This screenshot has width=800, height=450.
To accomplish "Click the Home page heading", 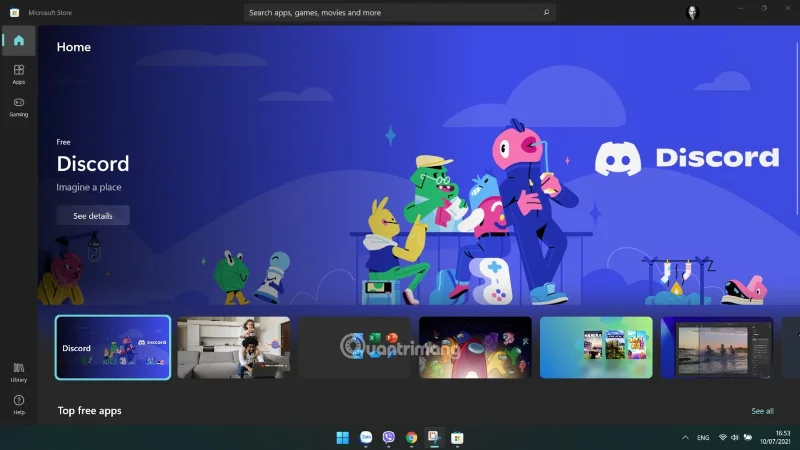I will tap(73, 47).
